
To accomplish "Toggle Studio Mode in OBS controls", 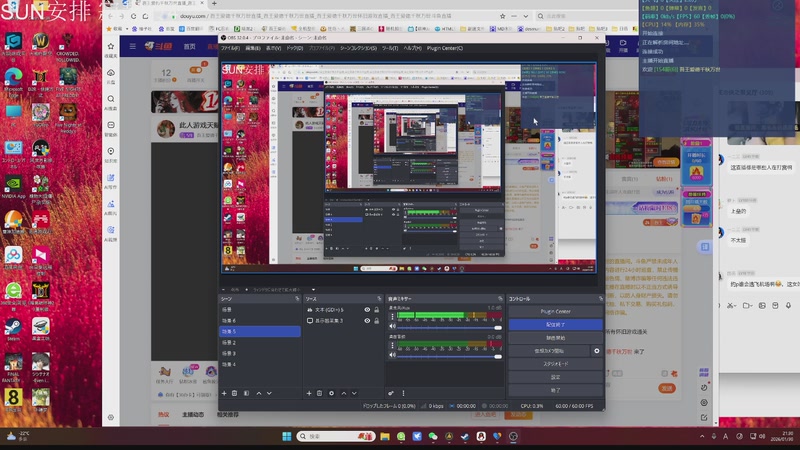I will point(556,364).
